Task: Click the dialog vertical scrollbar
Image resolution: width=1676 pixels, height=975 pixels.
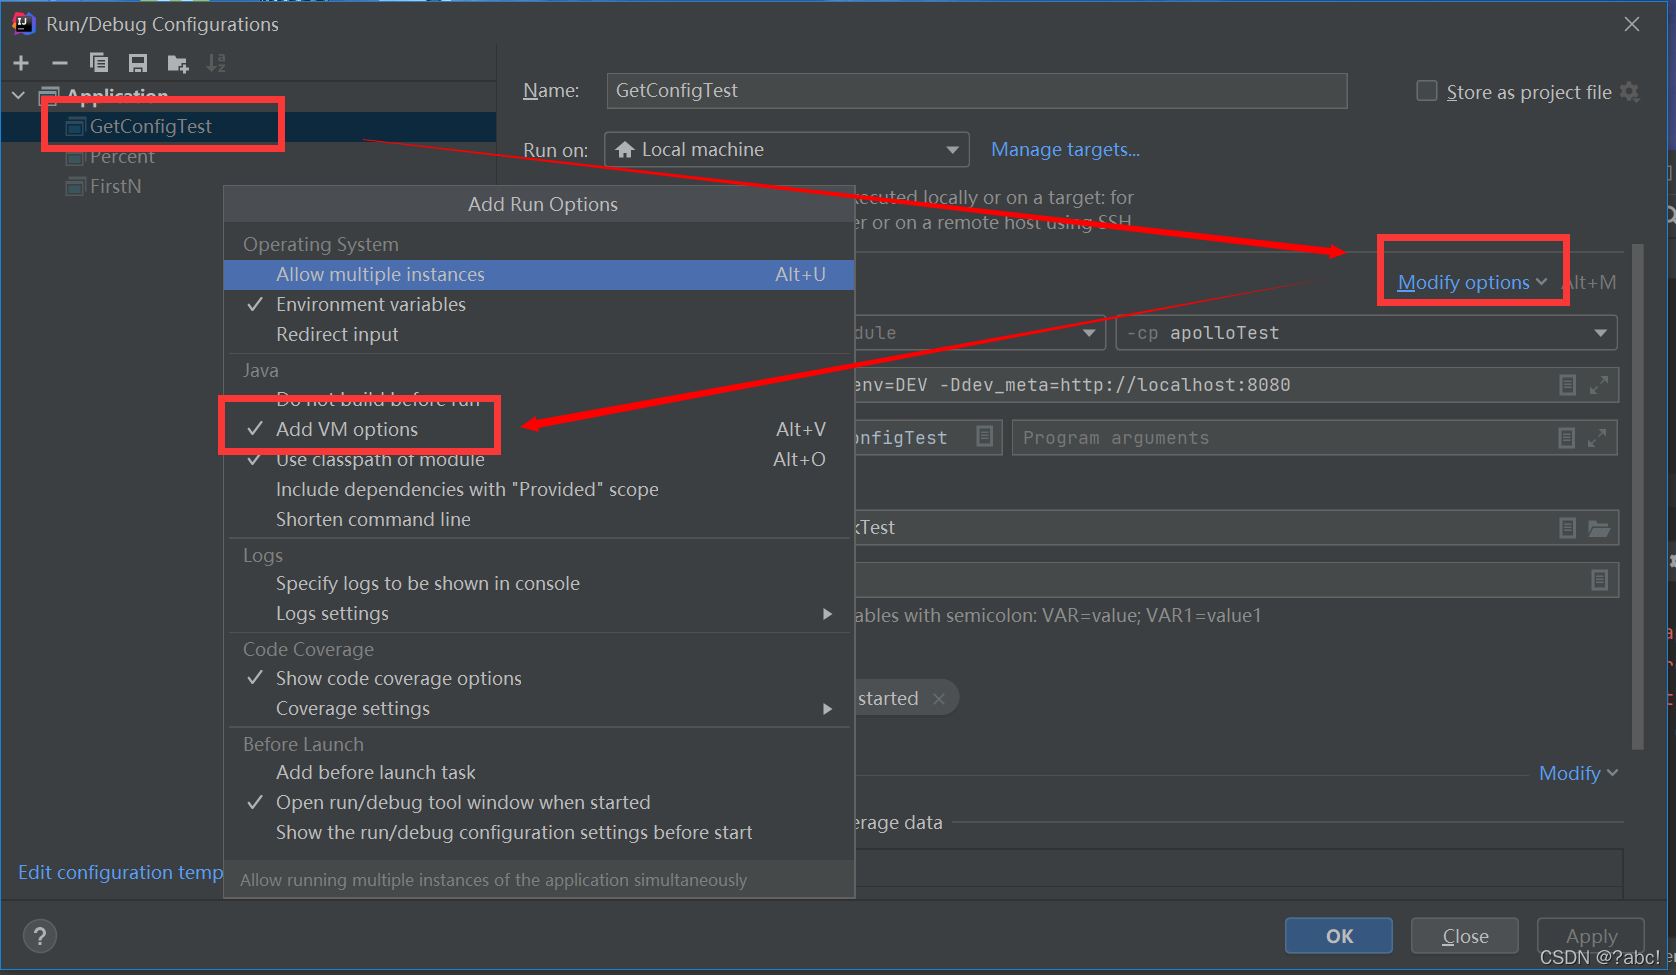Action: (x=1638, y=496)
